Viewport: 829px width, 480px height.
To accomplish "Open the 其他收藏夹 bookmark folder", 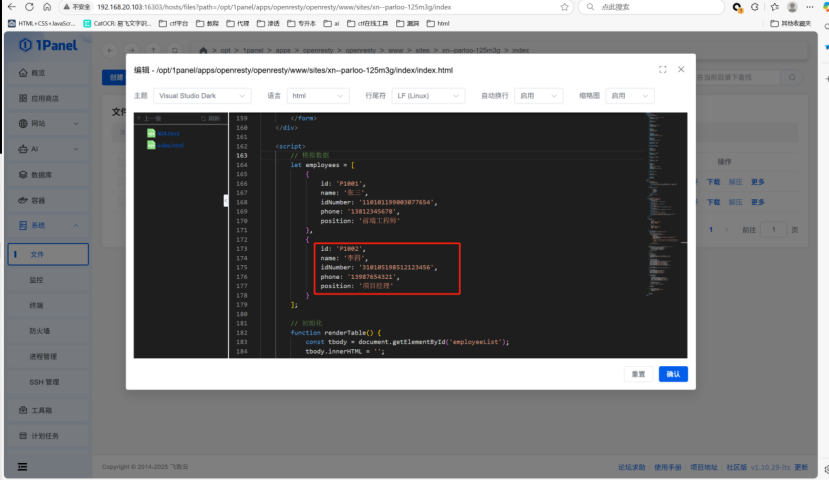I will tap(790, 23).
